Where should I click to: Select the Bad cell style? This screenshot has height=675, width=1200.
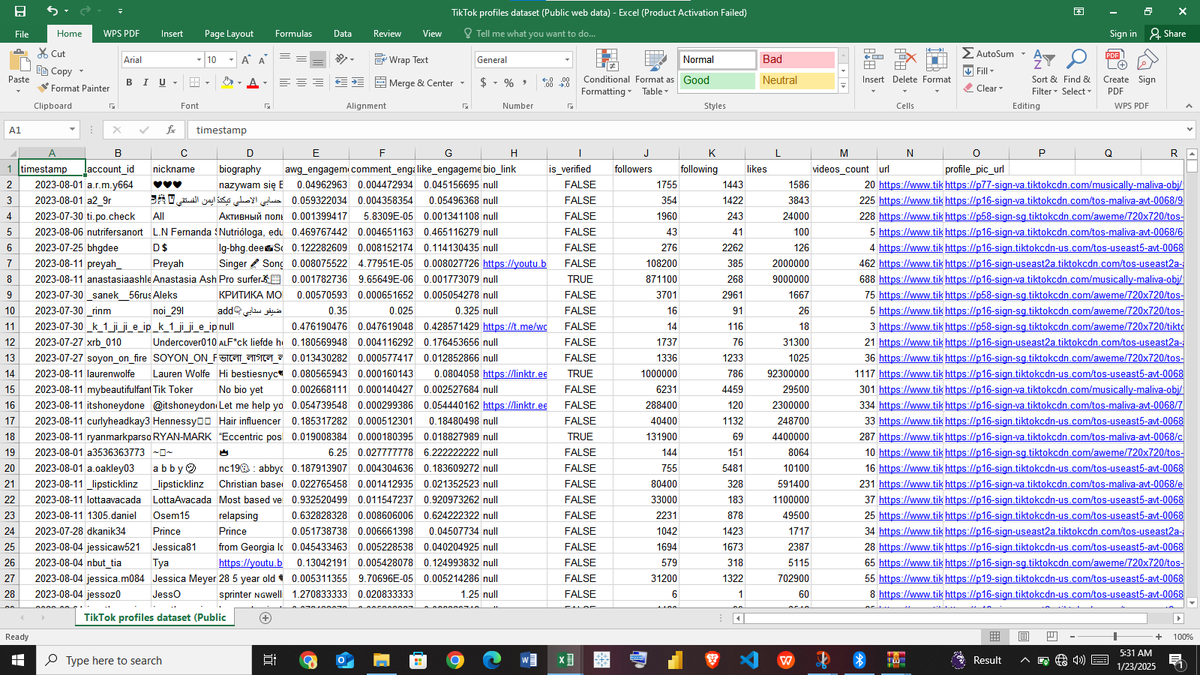pos(797,60)
